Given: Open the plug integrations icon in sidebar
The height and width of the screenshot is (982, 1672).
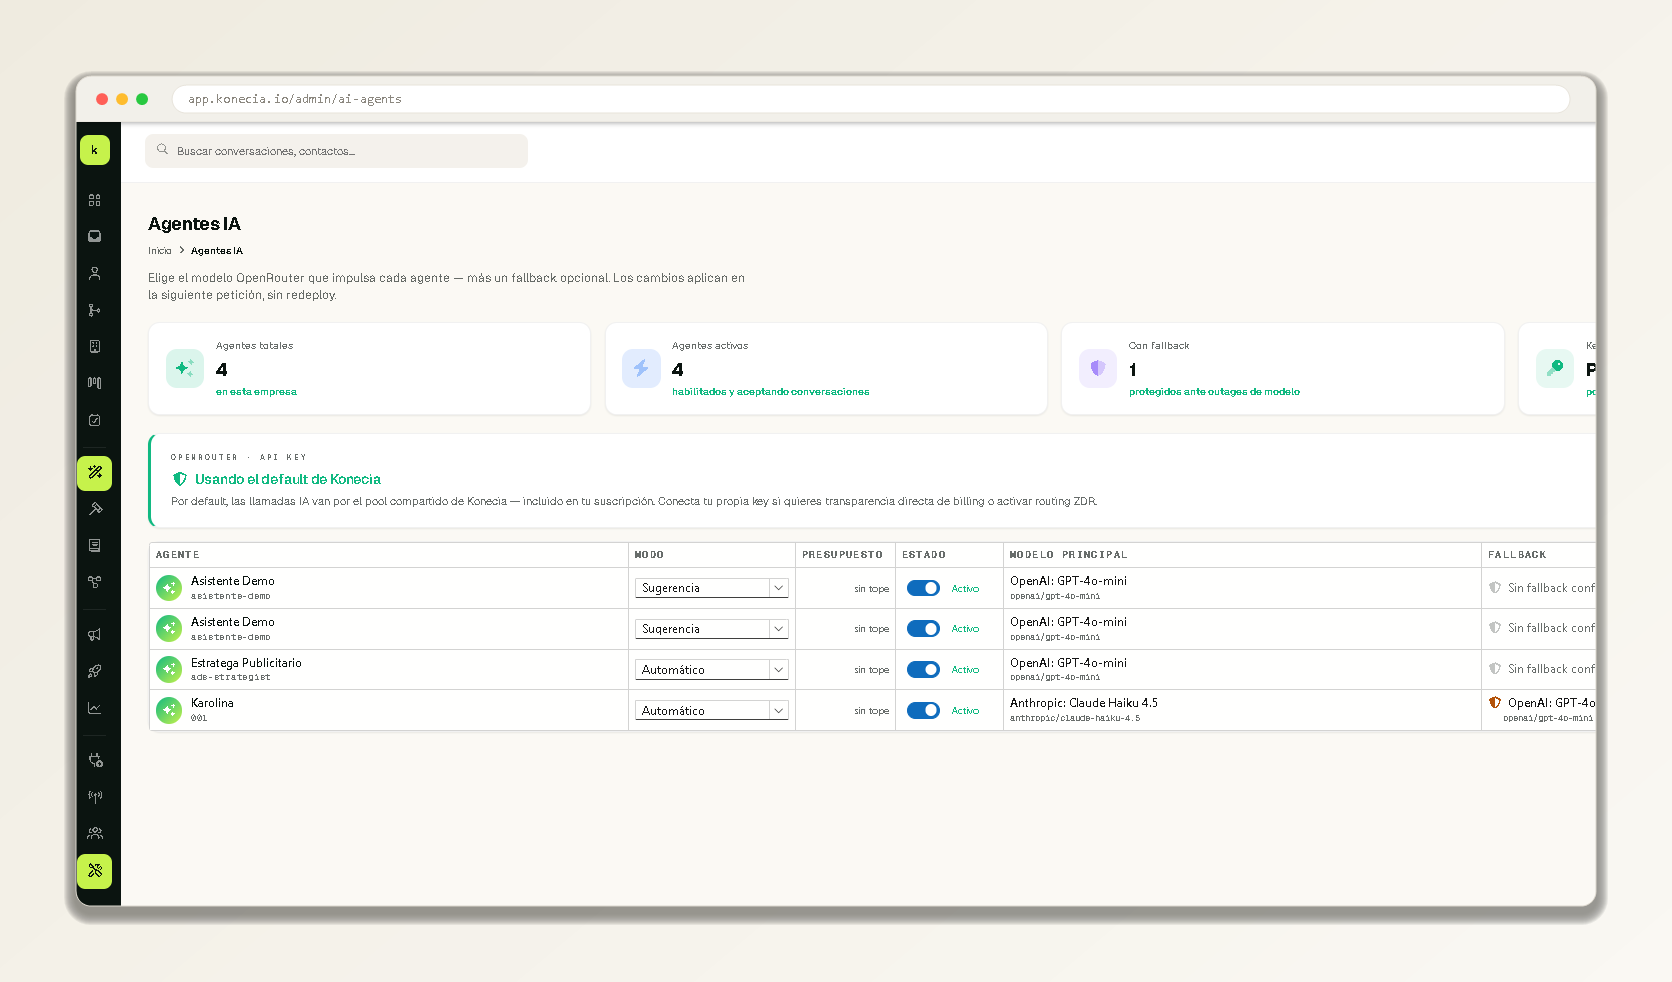Looking at the screenshot, I should [x=95, y=760].
